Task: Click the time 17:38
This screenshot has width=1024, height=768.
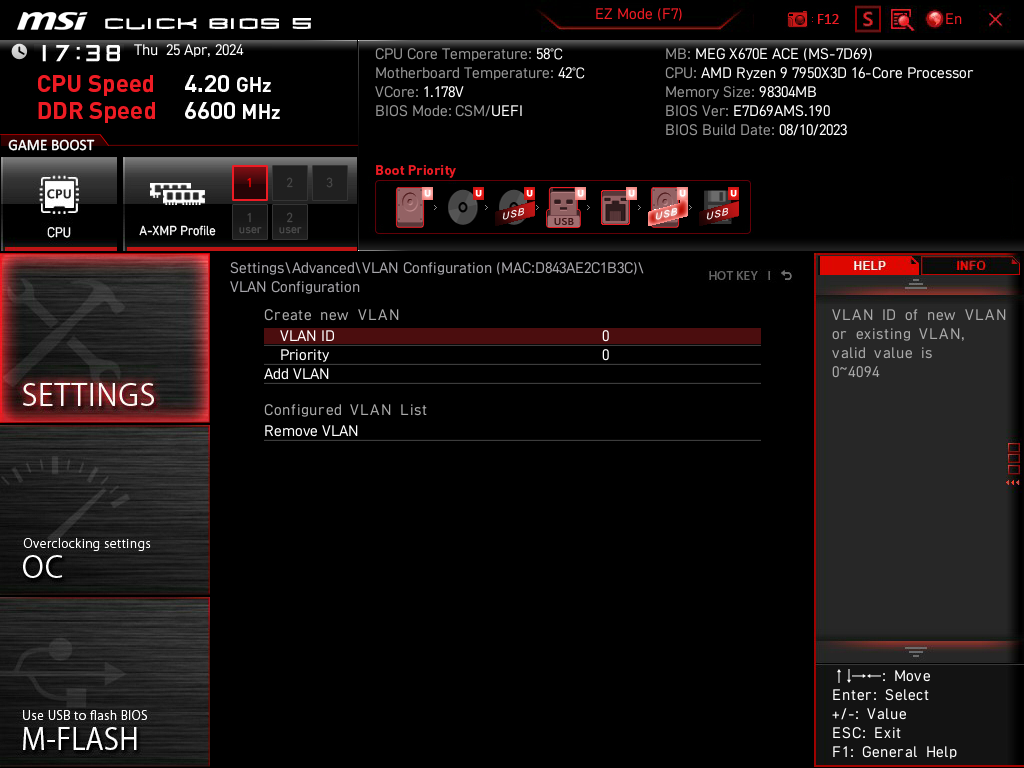Action: 81,53
